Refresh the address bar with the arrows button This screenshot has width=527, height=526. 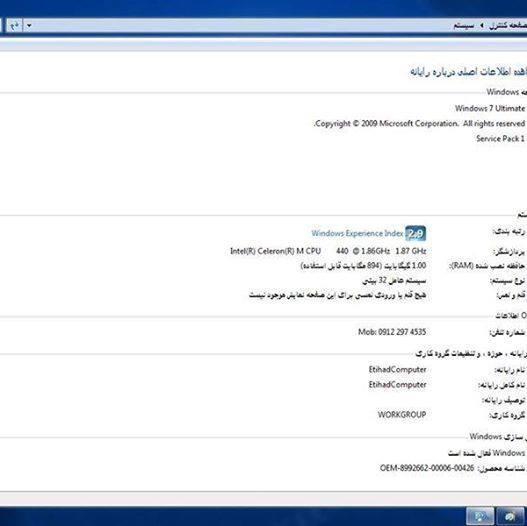(x=14, y=26)
